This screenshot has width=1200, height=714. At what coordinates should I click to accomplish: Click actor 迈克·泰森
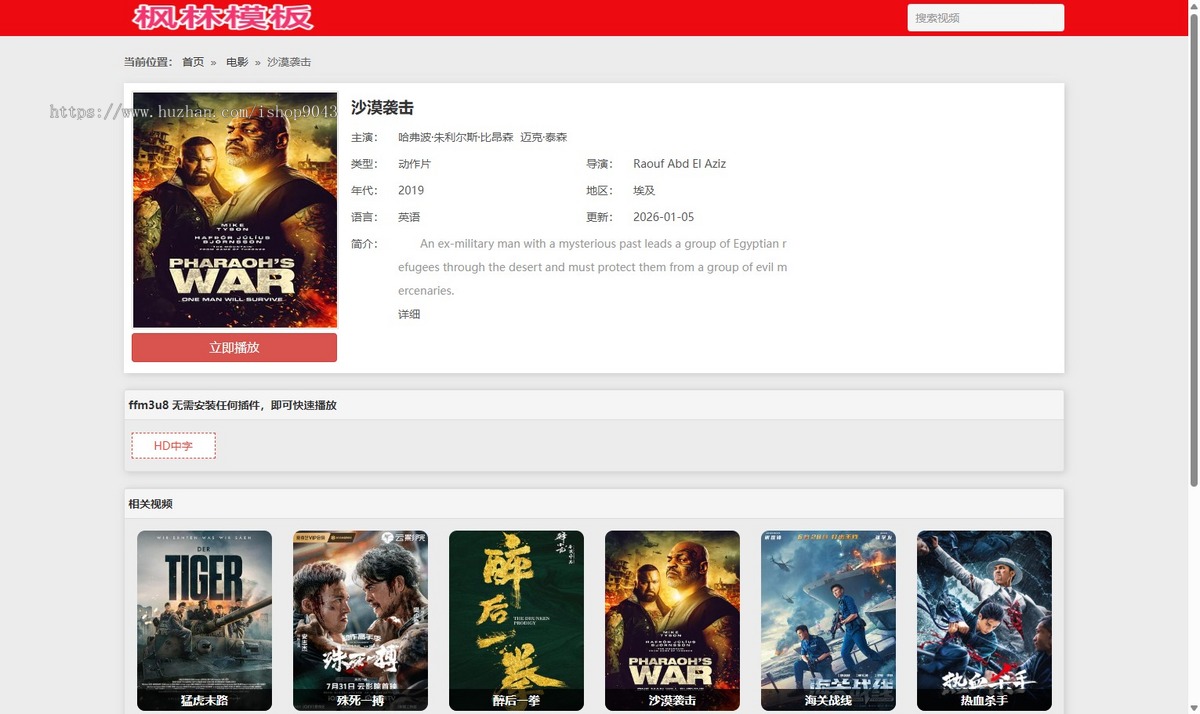[x=544, y=137]
